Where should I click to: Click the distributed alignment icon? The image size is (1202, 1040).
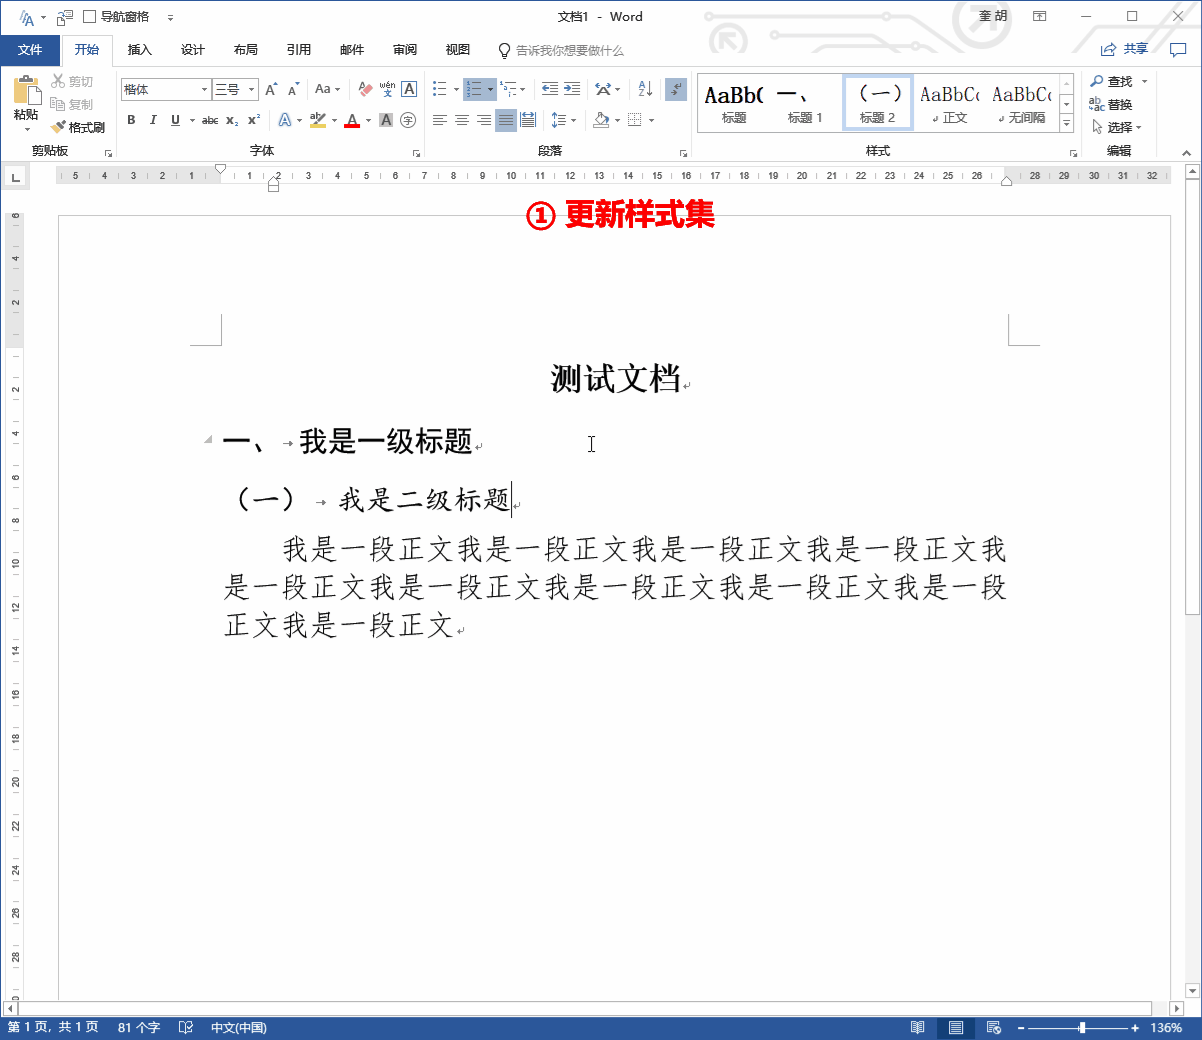(528, 120)
